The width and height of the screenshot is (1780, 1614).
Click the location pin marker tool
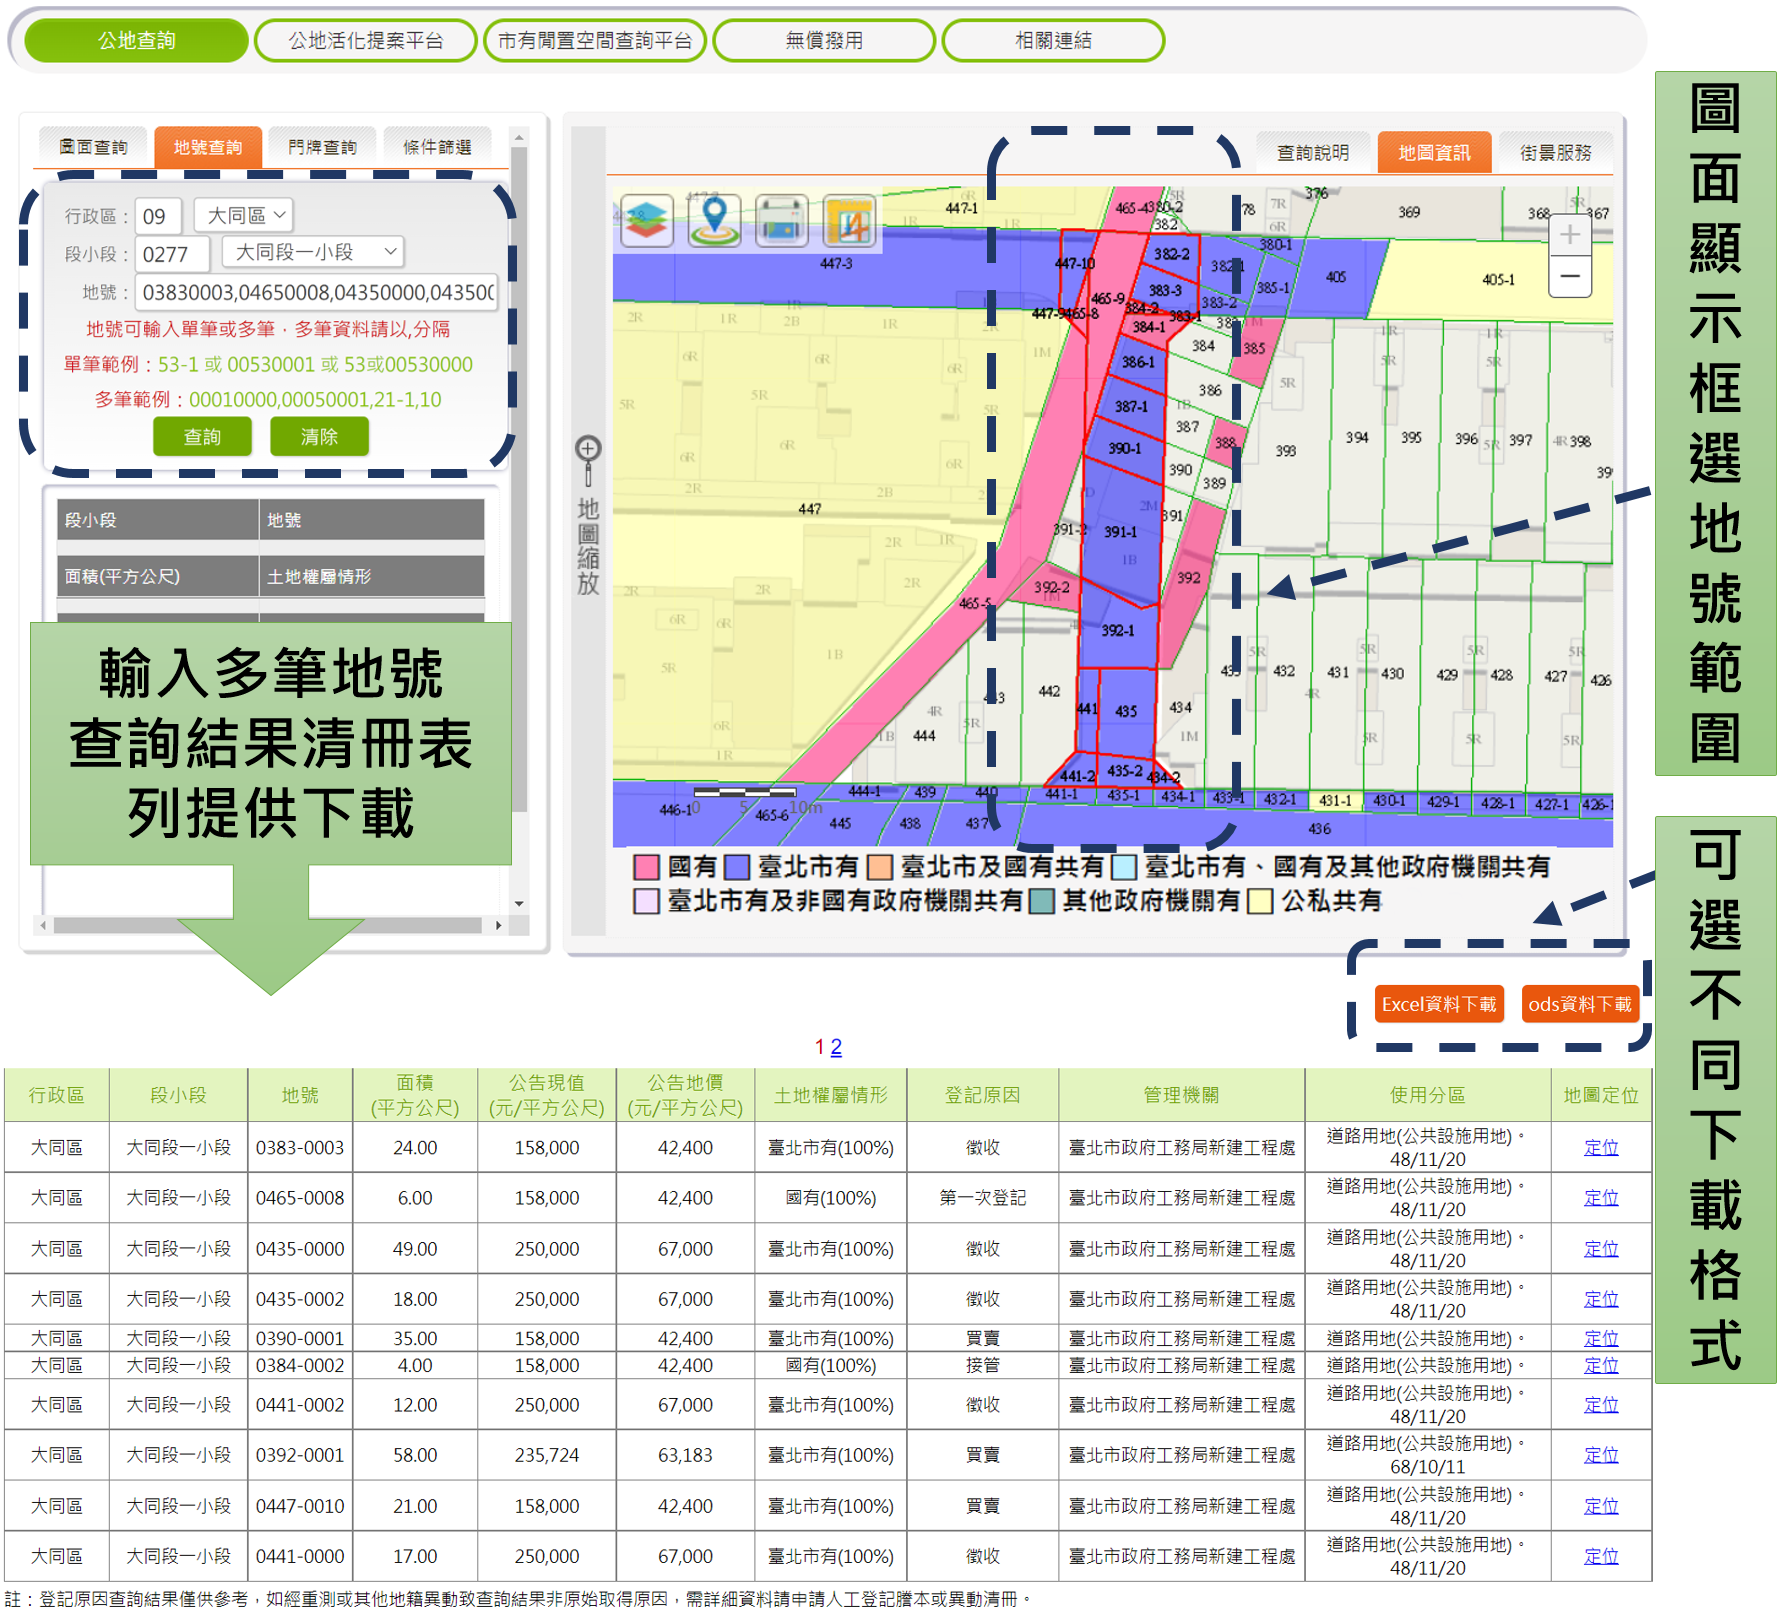[714, 220]
